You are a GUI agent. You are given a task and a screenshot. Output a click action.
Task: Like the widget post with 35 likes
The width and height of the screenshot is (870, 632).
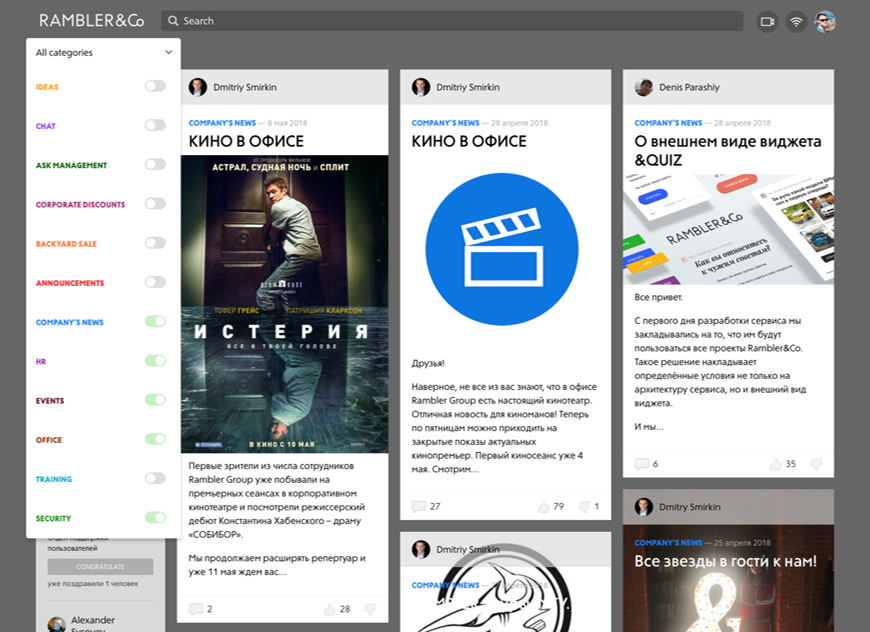(776, 464)
